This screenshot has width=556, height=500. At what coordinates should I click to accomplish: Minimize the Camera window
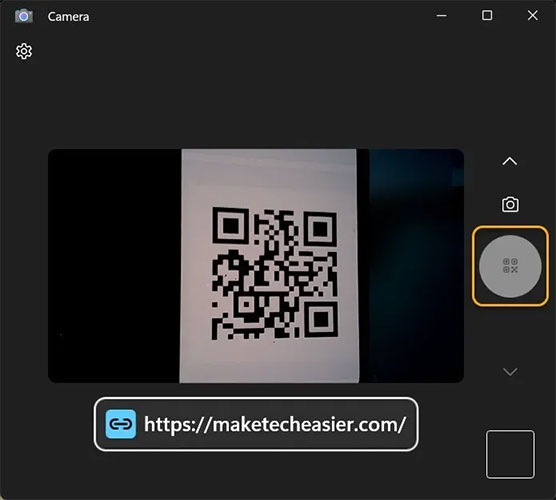click(441, 16)
